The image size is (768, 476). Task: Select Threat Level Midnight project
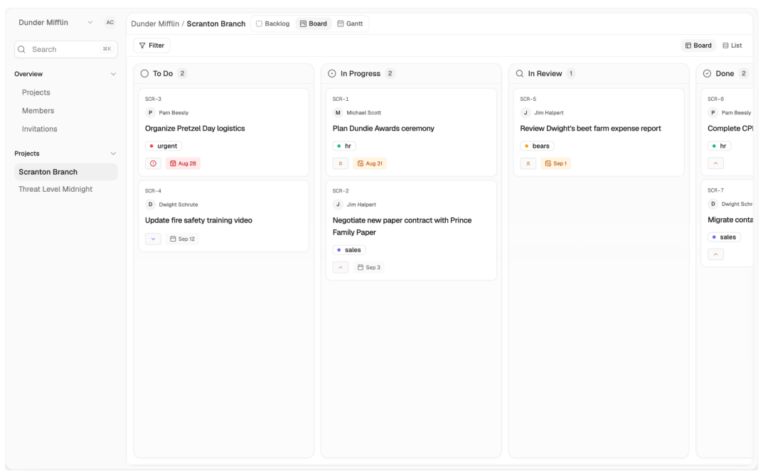click(x=55, y=189)
